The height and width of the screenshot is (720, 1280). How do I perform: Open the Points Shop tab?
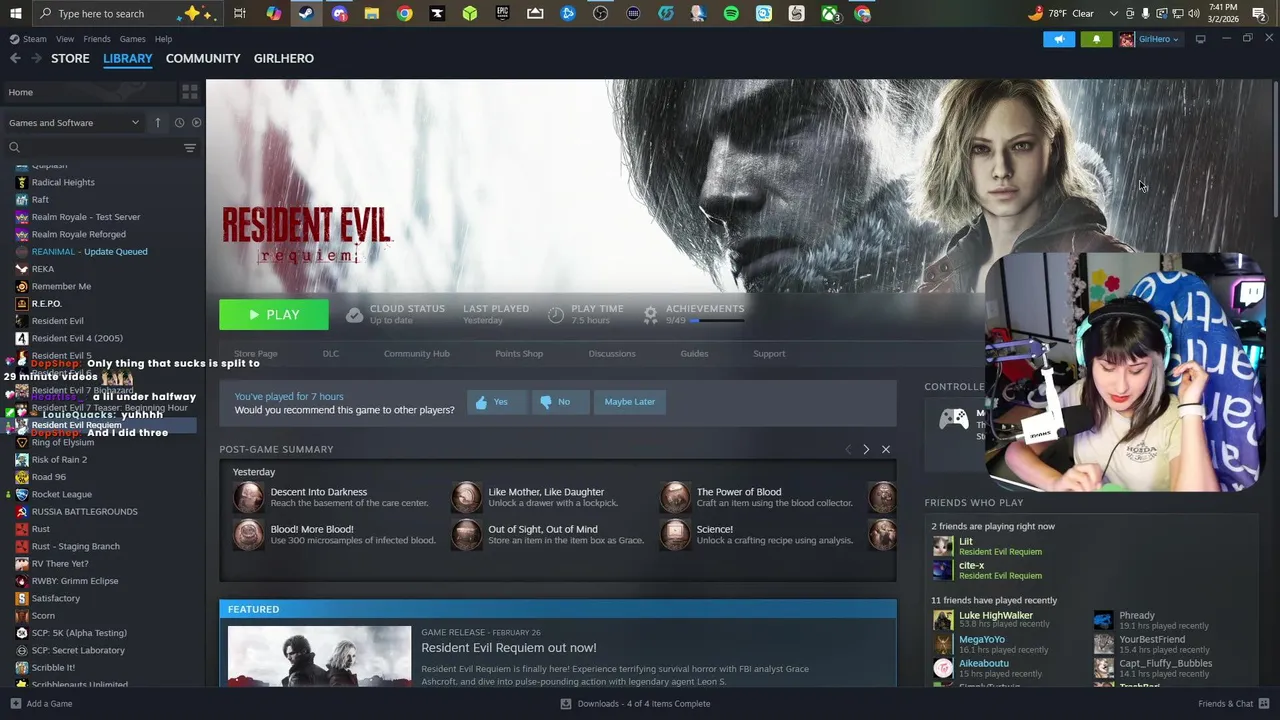[519, 354]
